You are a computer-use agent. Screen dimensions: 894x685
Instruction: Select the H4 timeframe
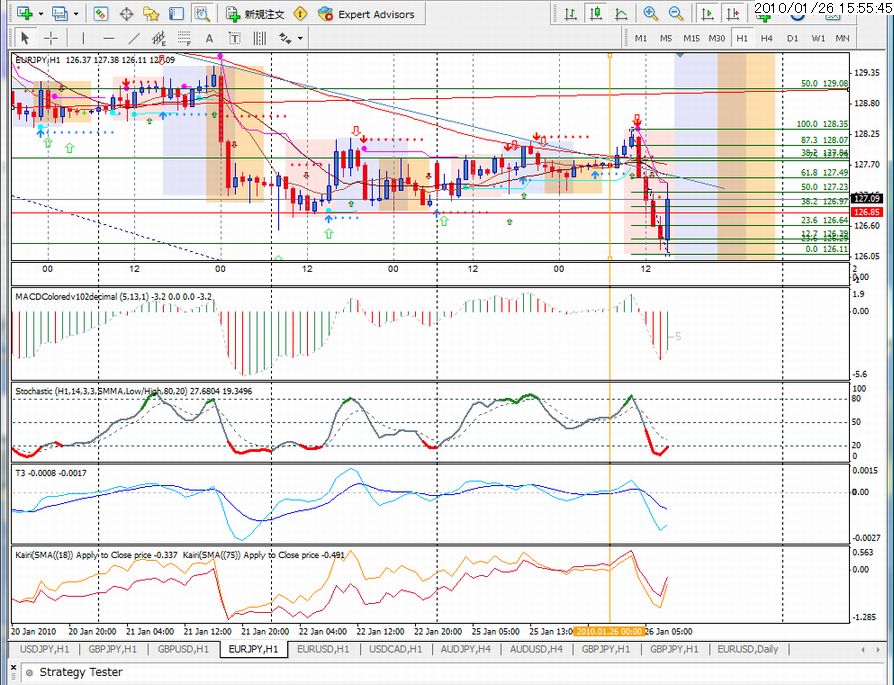(766, 38)
